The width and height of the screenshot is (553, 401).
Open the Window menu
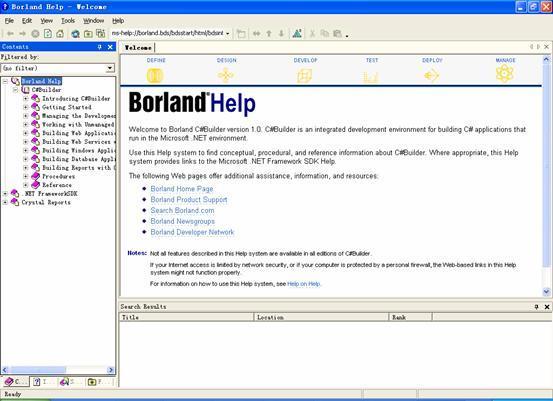tap(93, 21)
